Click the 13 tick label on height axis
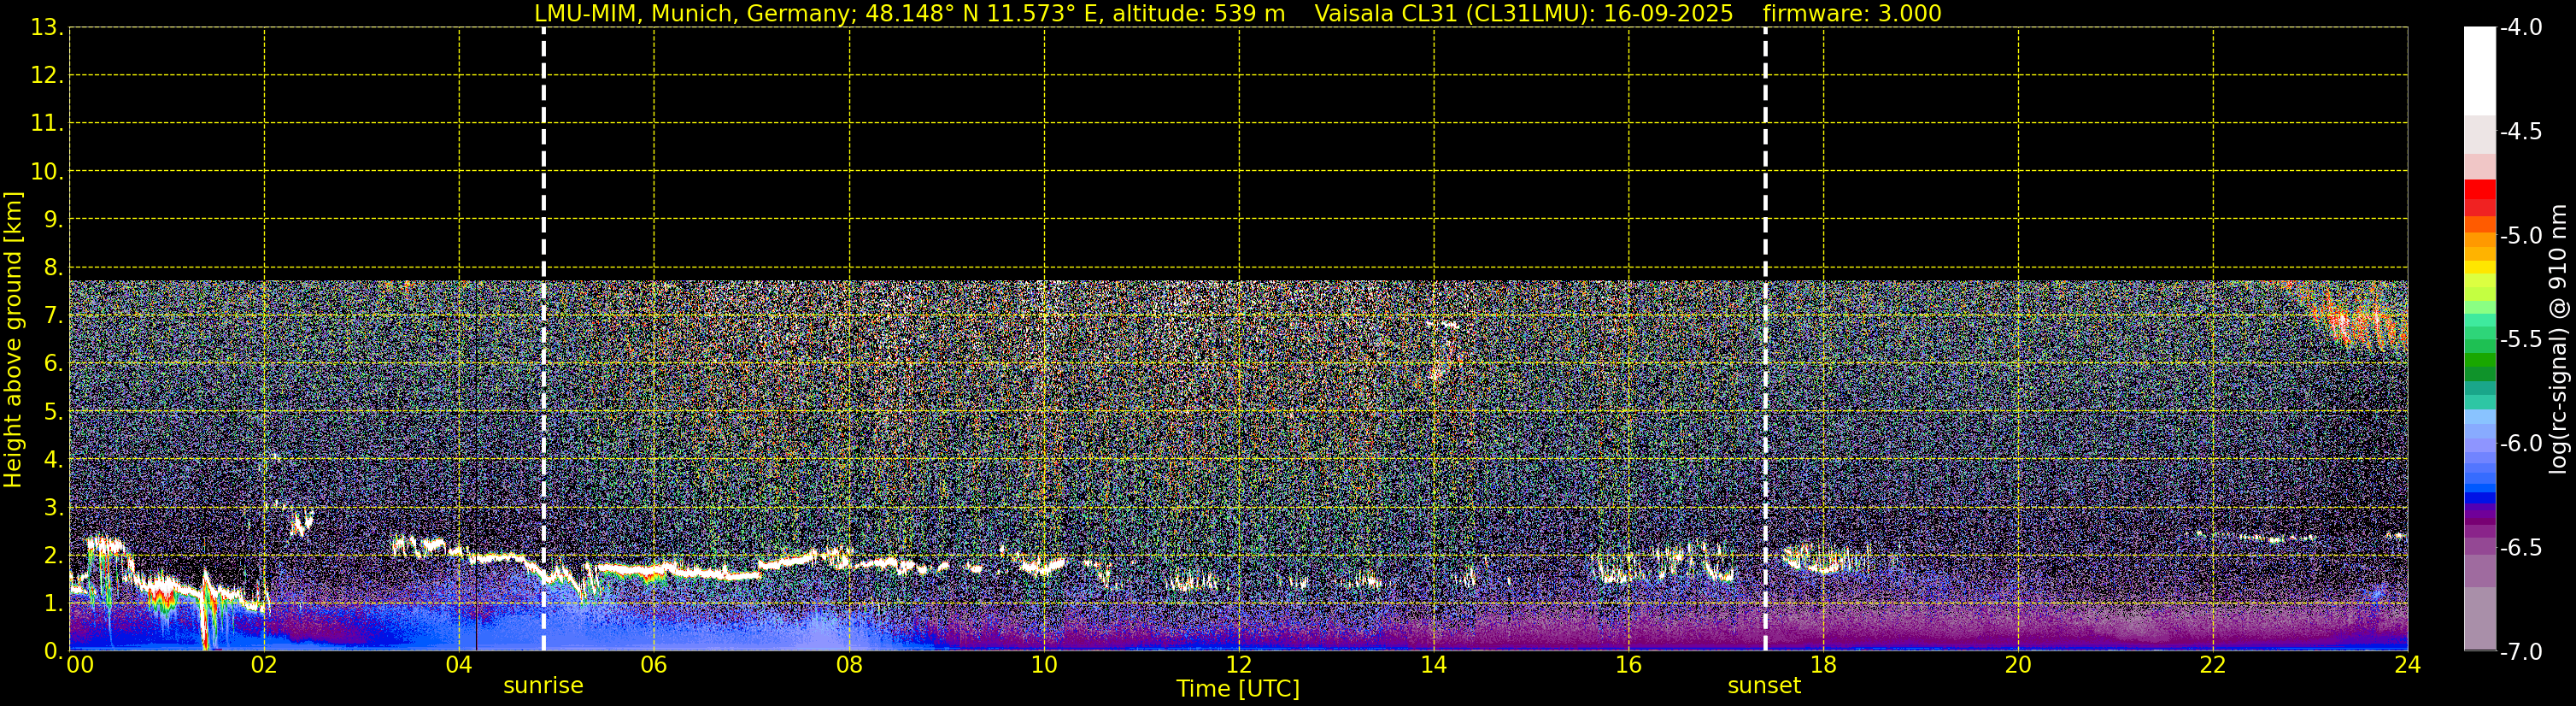Screen dimensions: 2576x706 point(44,28)
